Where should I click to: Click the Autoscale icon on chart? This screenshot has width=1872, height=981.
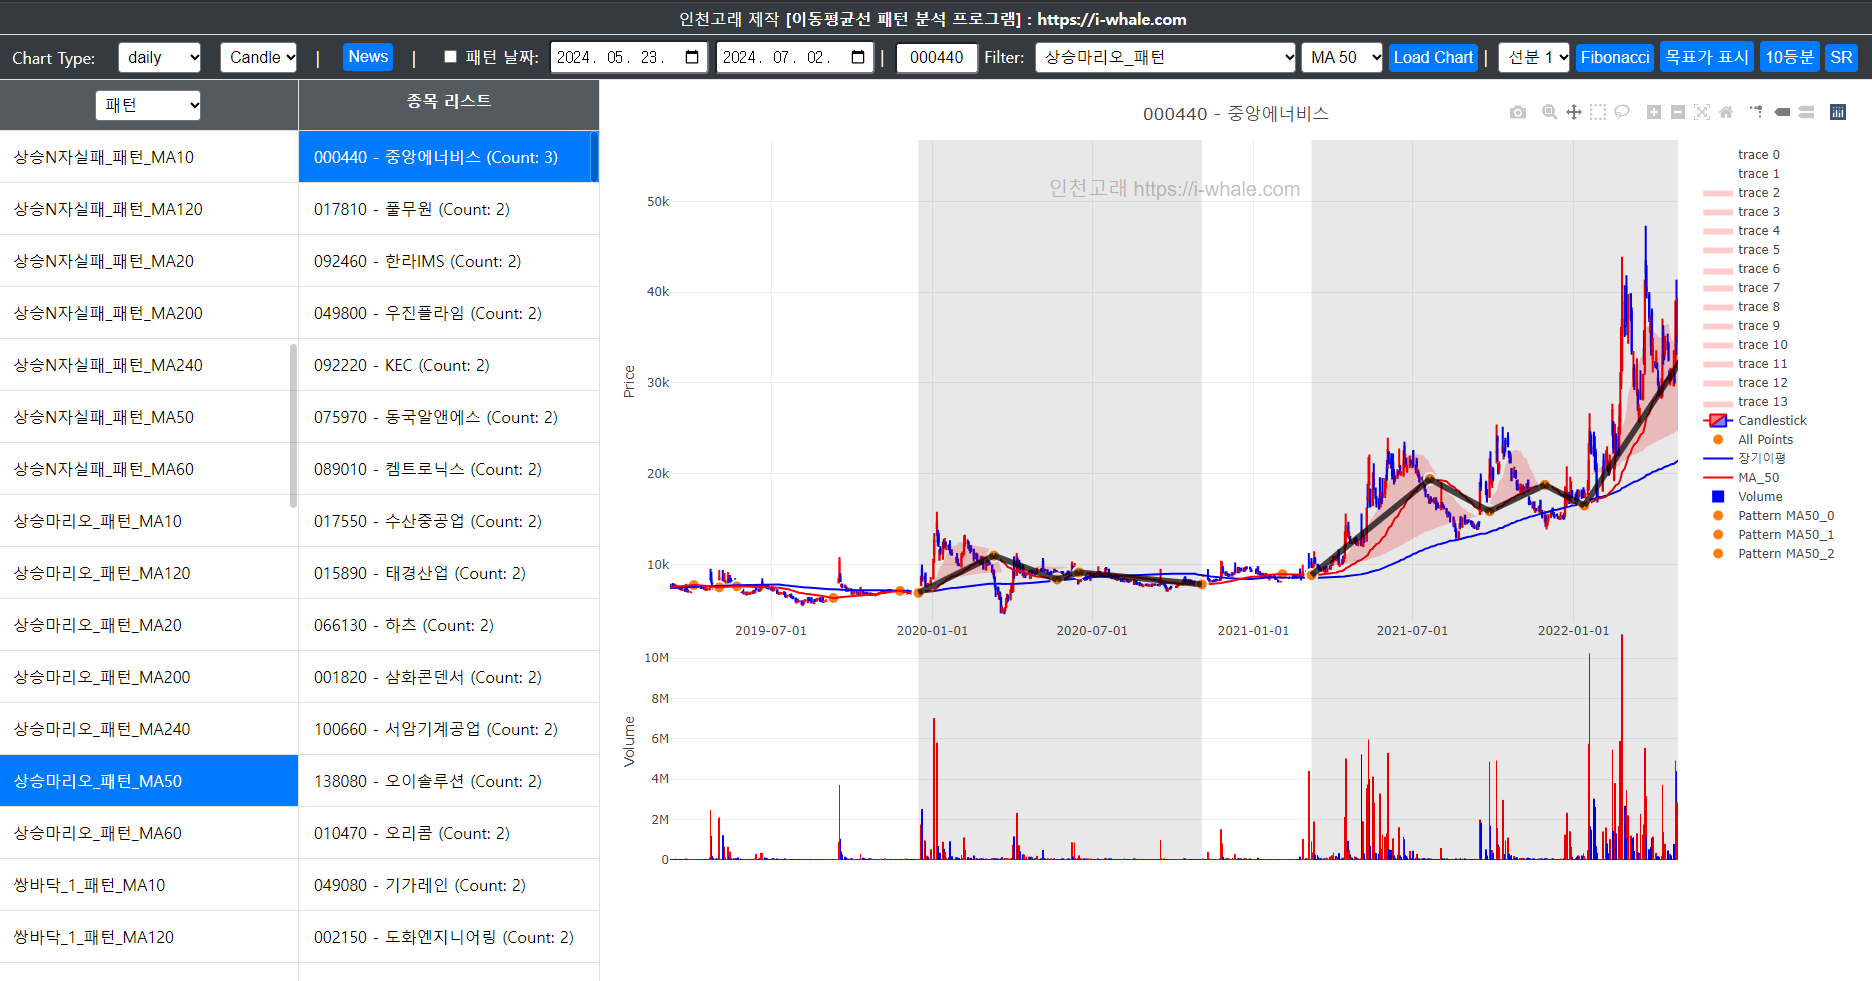coord(1702,112)
